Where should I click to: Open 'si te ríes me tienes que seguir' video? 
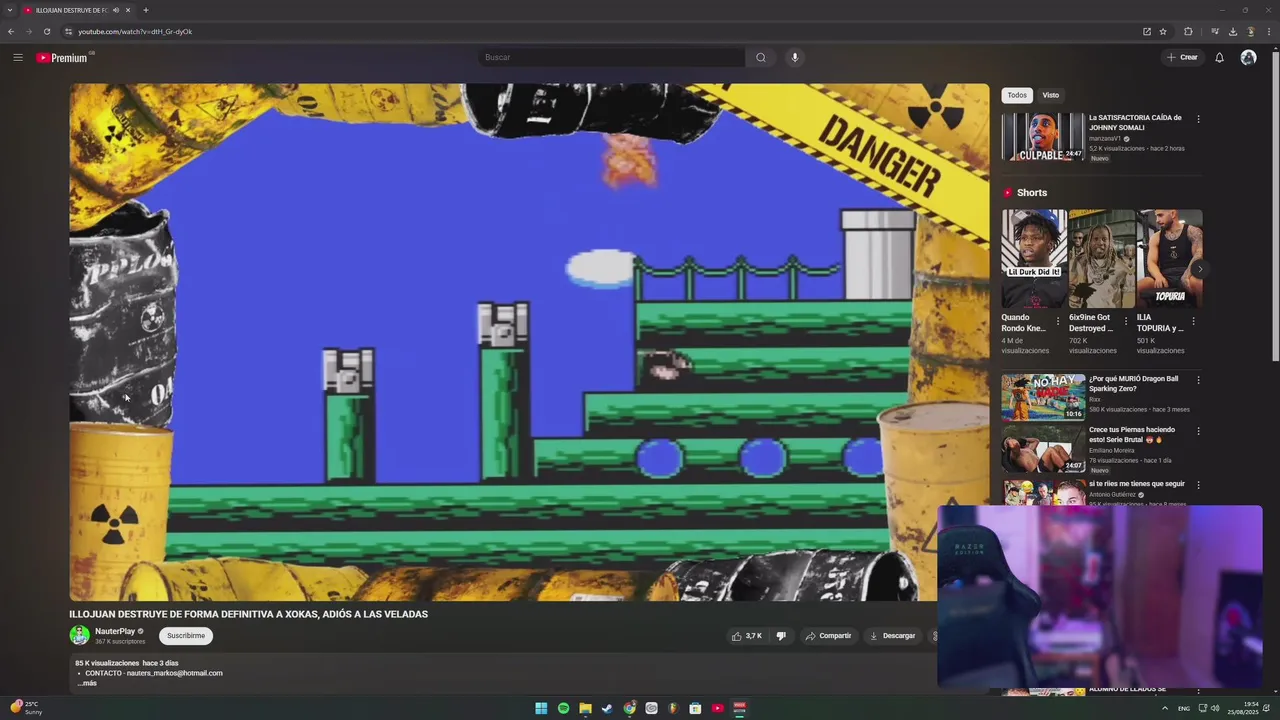[1137, 484]
